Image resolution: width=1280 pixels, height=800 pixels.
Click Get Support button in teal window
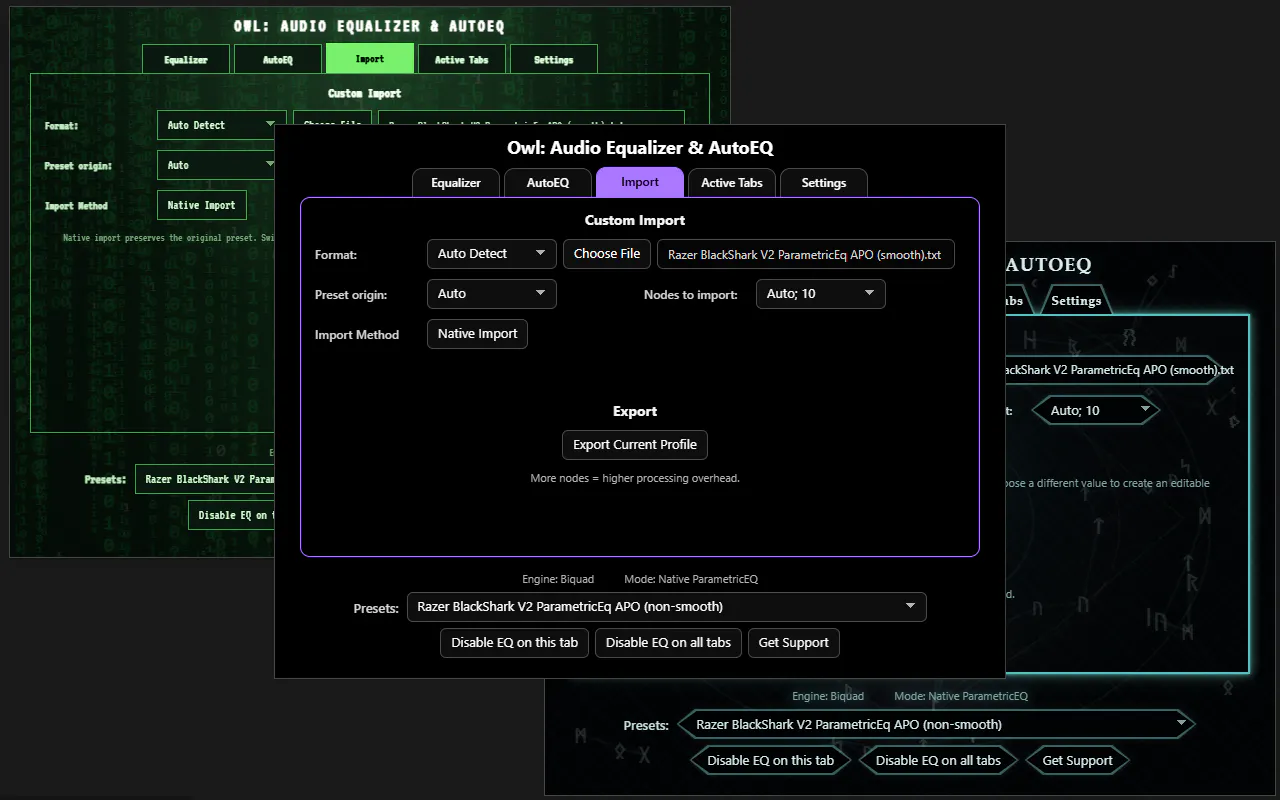1077,760
